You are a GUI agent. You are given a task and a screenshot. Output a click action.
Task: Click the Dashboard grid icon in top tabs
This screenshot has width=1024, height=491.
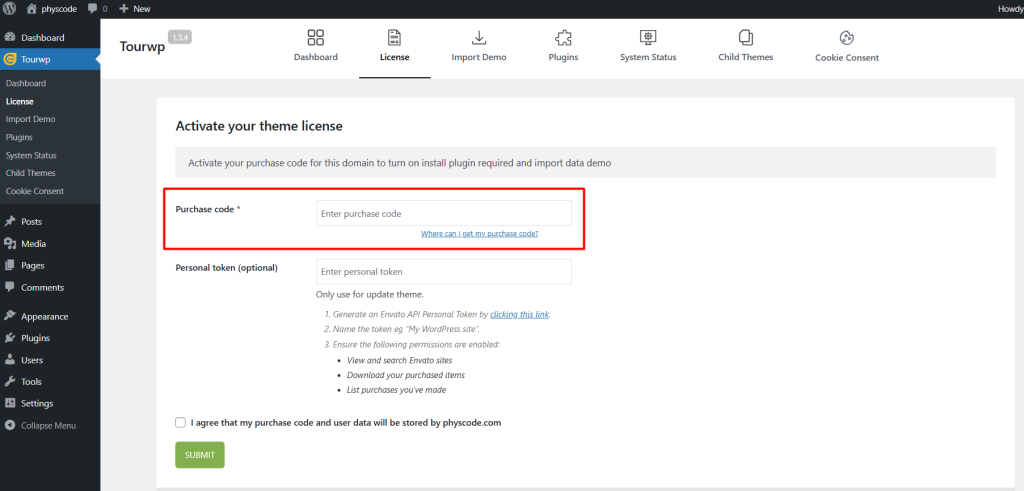[315, 37]
